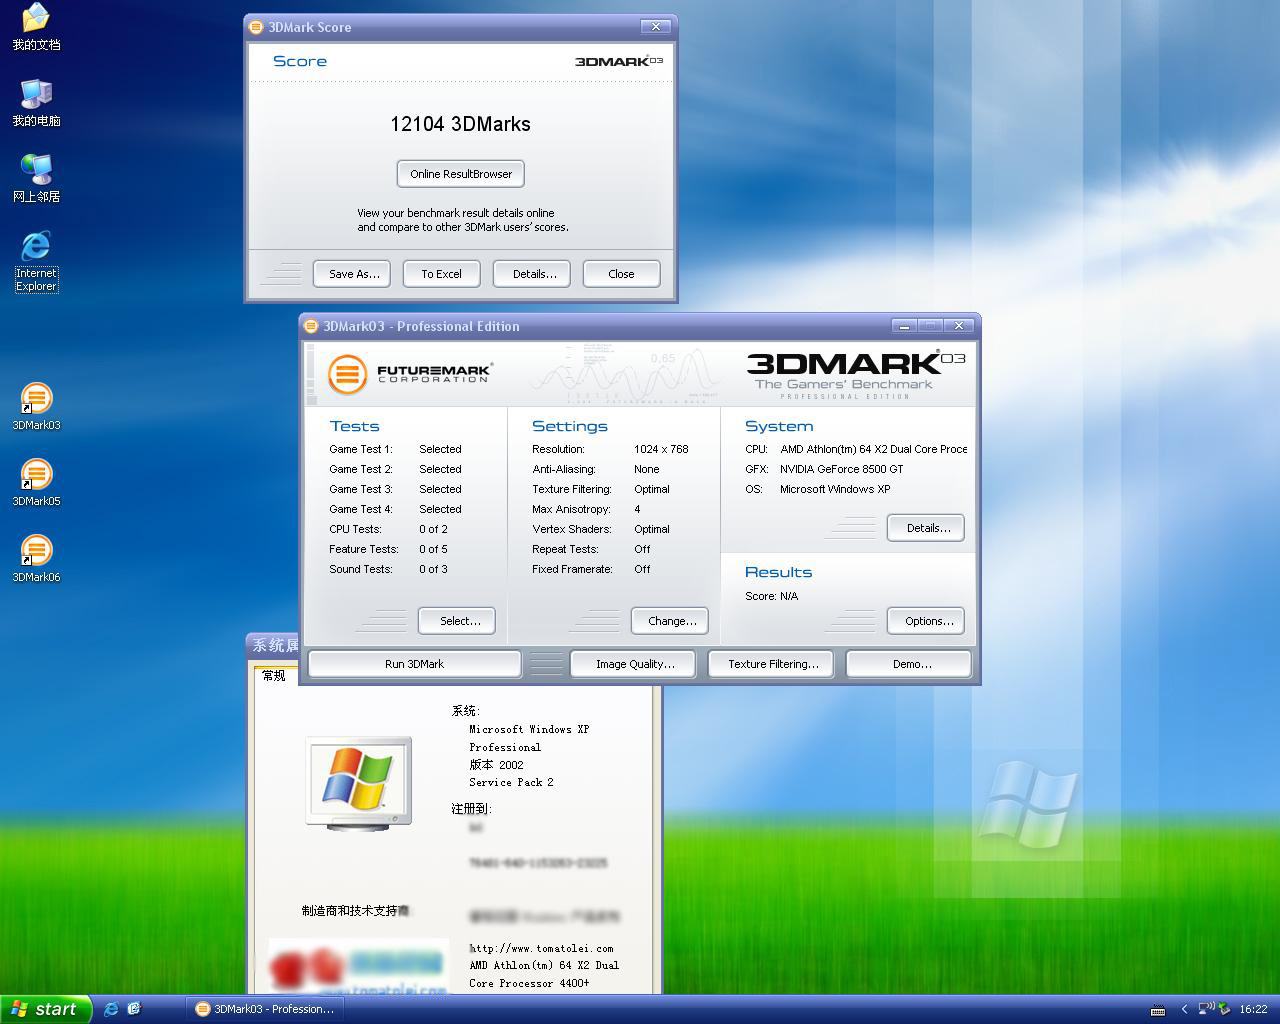This screenshot has width=1280, height=1024.
Task: Open the 网上邻居 desktop icon
Action: 36,171
